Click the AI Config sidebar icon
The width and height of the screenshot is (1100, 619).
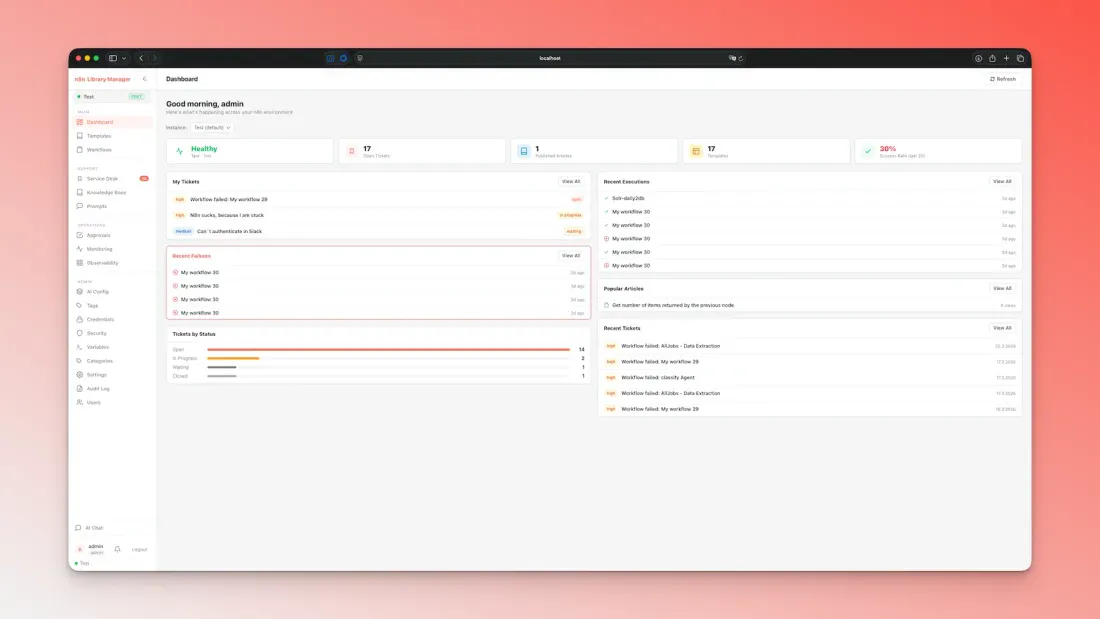click(x=79, y=291)
